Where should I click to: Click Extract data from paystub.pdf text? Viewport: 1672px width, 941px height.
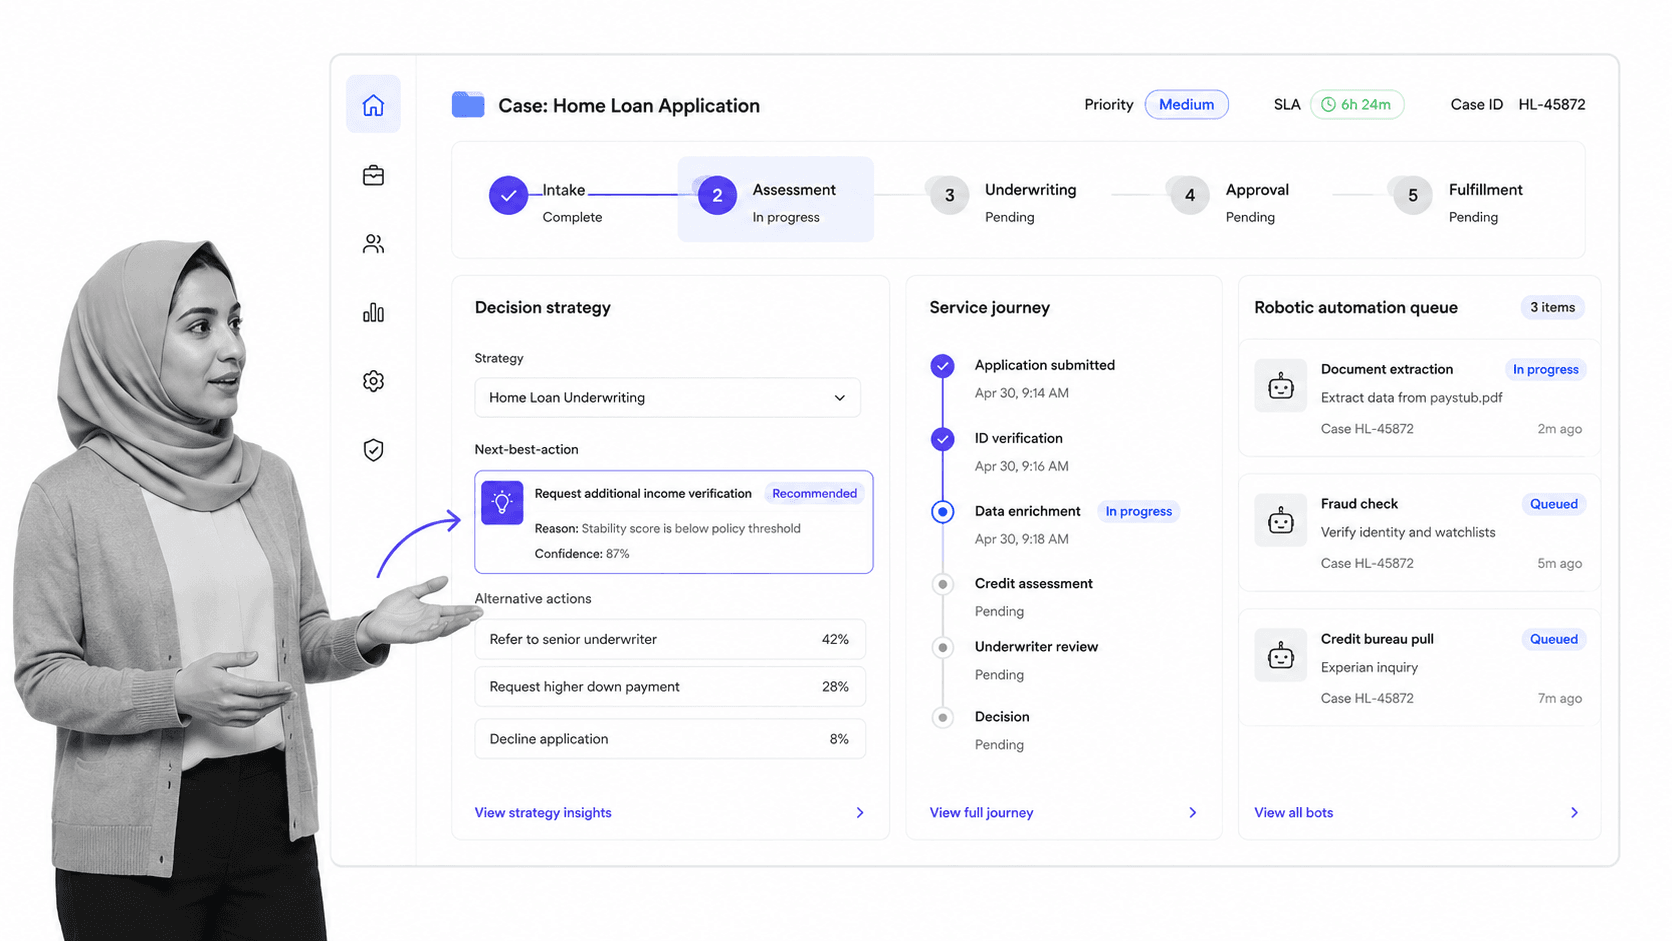coord(1411,397)
